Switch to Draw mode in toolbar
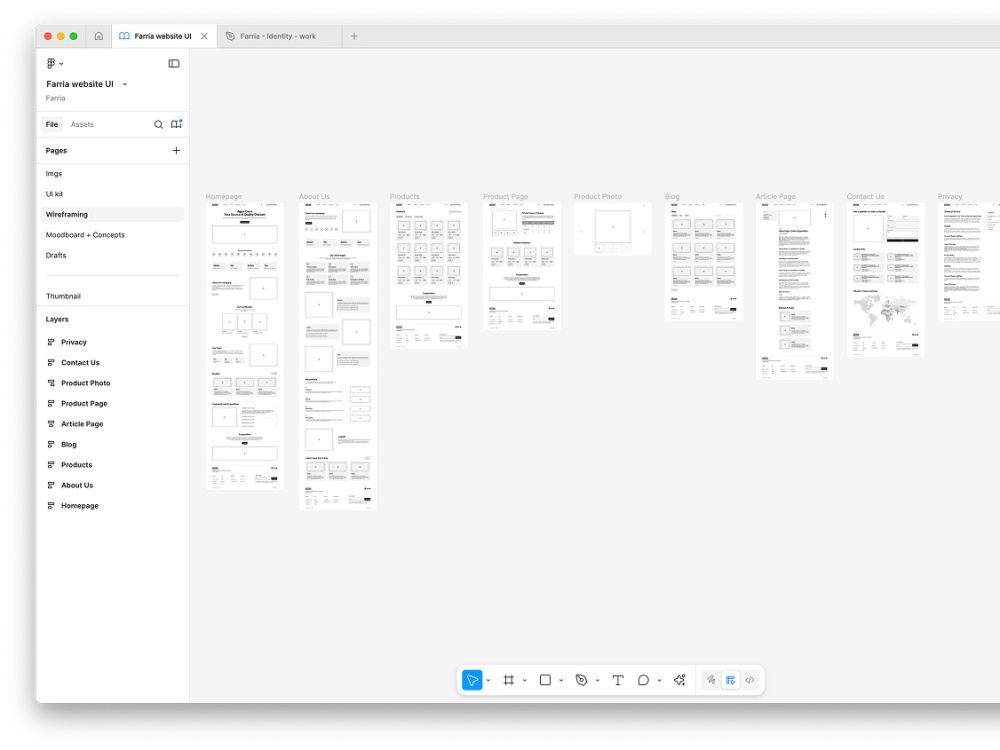The width and height of the screenshot is (1000, 750). (711, 680)
